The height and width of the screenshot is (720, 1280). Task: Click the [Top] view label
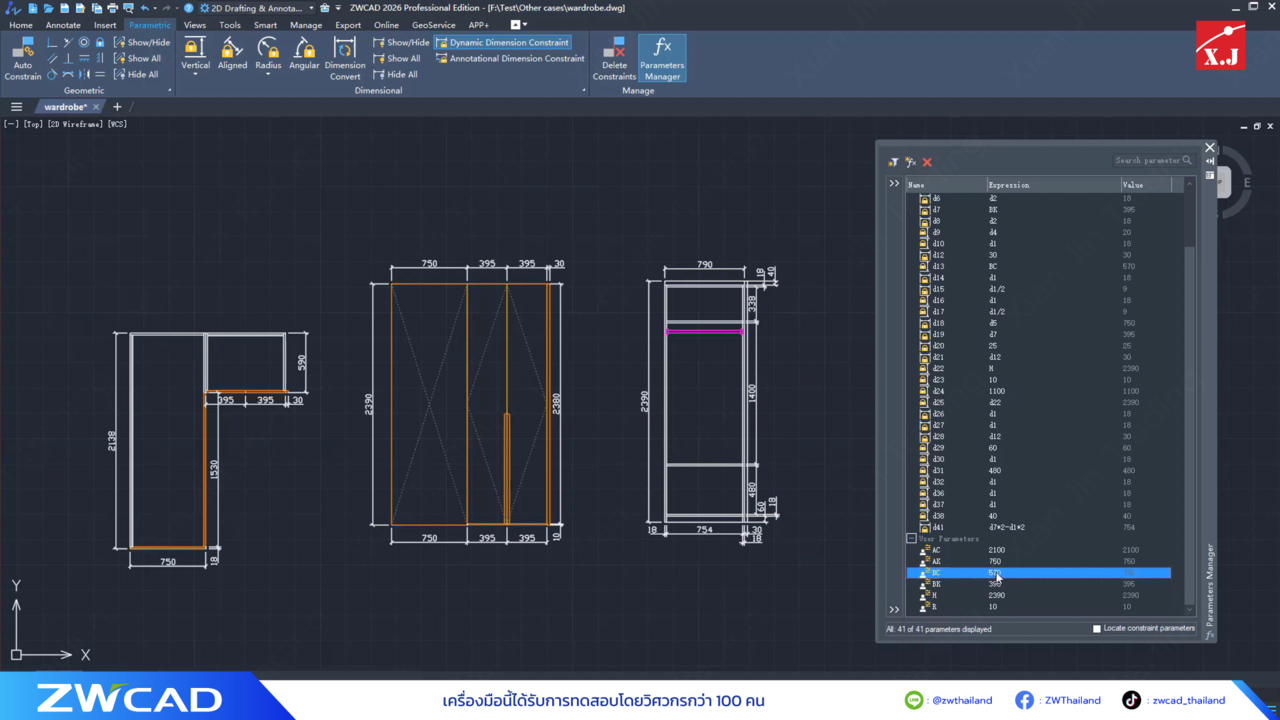coord(33,124)
